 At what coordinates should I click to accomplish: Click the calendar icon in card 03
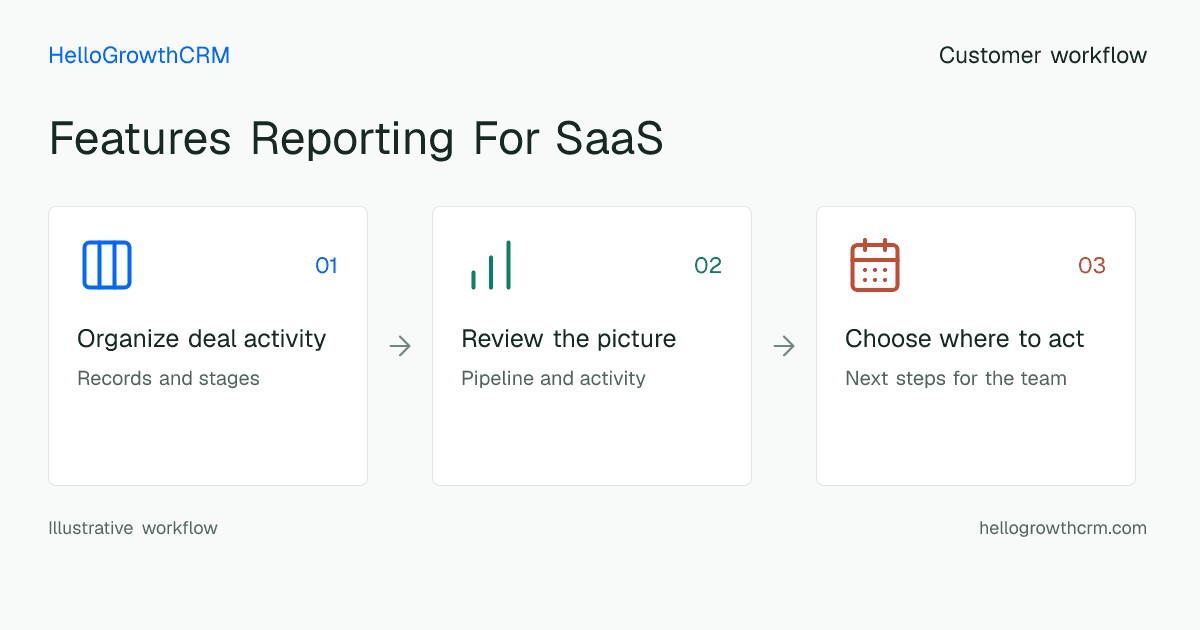tap(875, 265)
